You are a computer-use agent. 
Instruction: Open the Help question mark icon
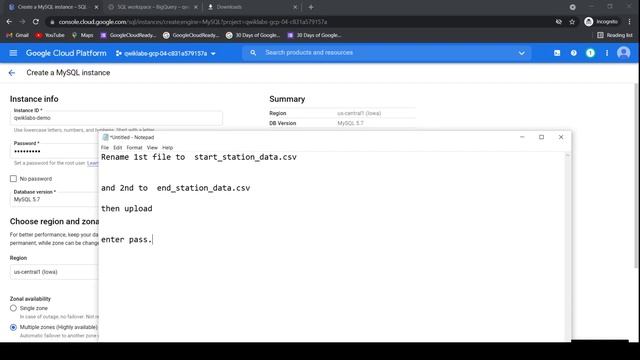573,53
